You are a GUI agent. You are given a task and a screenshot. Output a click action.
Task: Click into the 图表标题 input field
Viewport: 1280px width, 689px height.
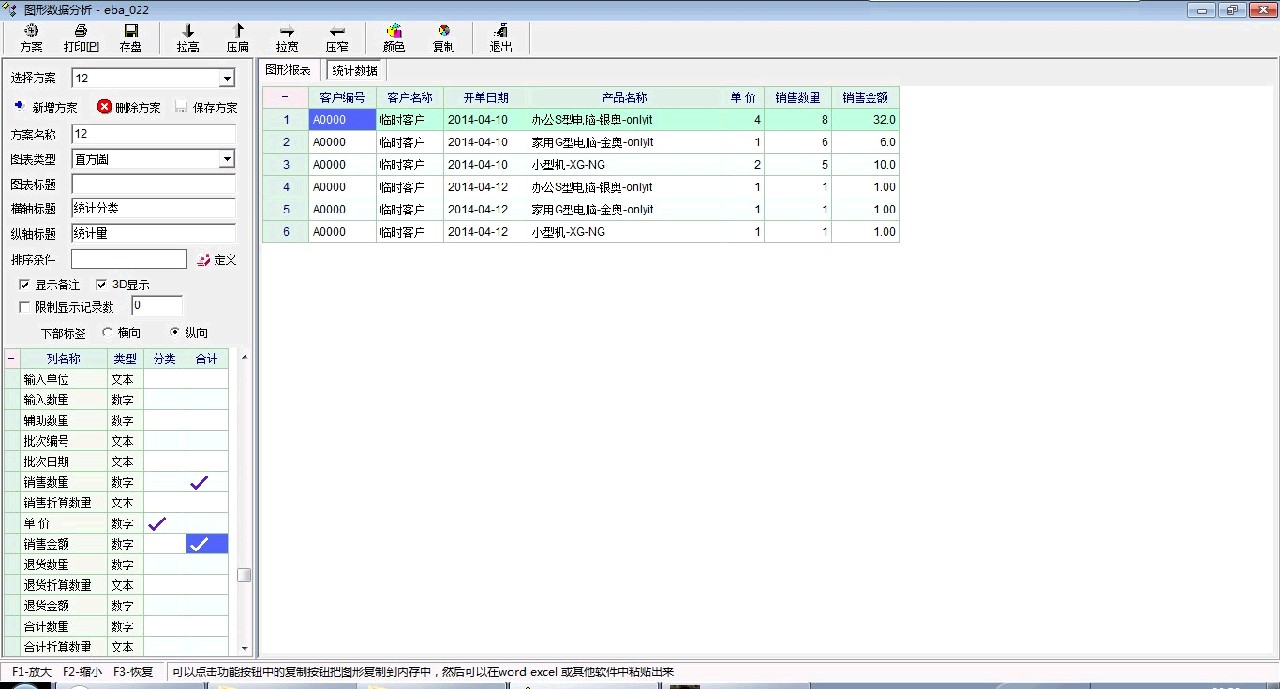153,184
